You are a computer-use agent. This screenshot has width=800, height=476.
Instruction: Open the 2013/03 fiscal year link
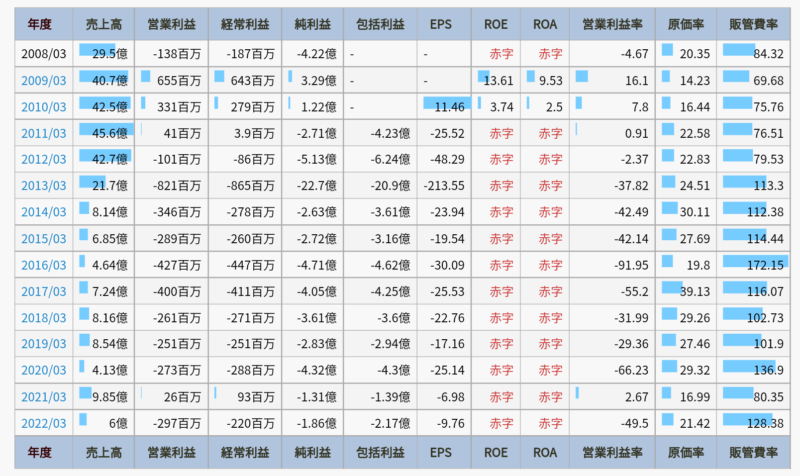[x=44, y=186]
